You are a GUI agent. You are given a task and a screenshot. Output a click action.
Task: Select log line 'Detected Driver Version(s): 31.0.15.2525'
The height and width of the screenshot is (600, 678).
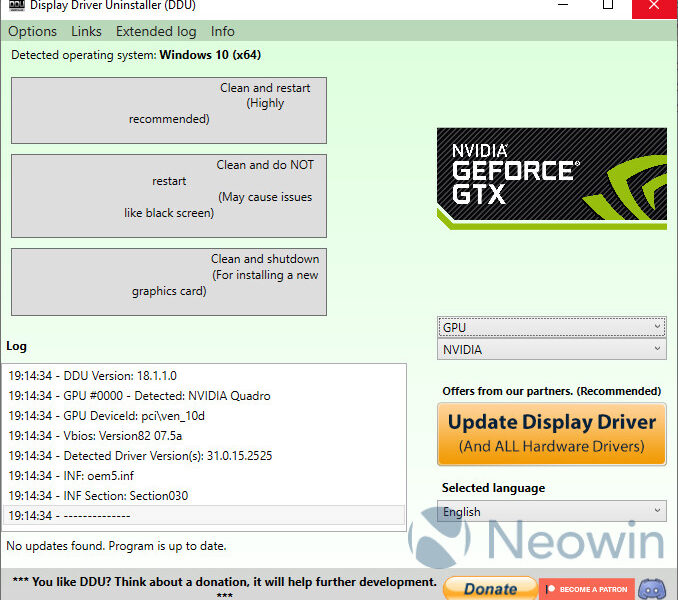tap(204, 456)
